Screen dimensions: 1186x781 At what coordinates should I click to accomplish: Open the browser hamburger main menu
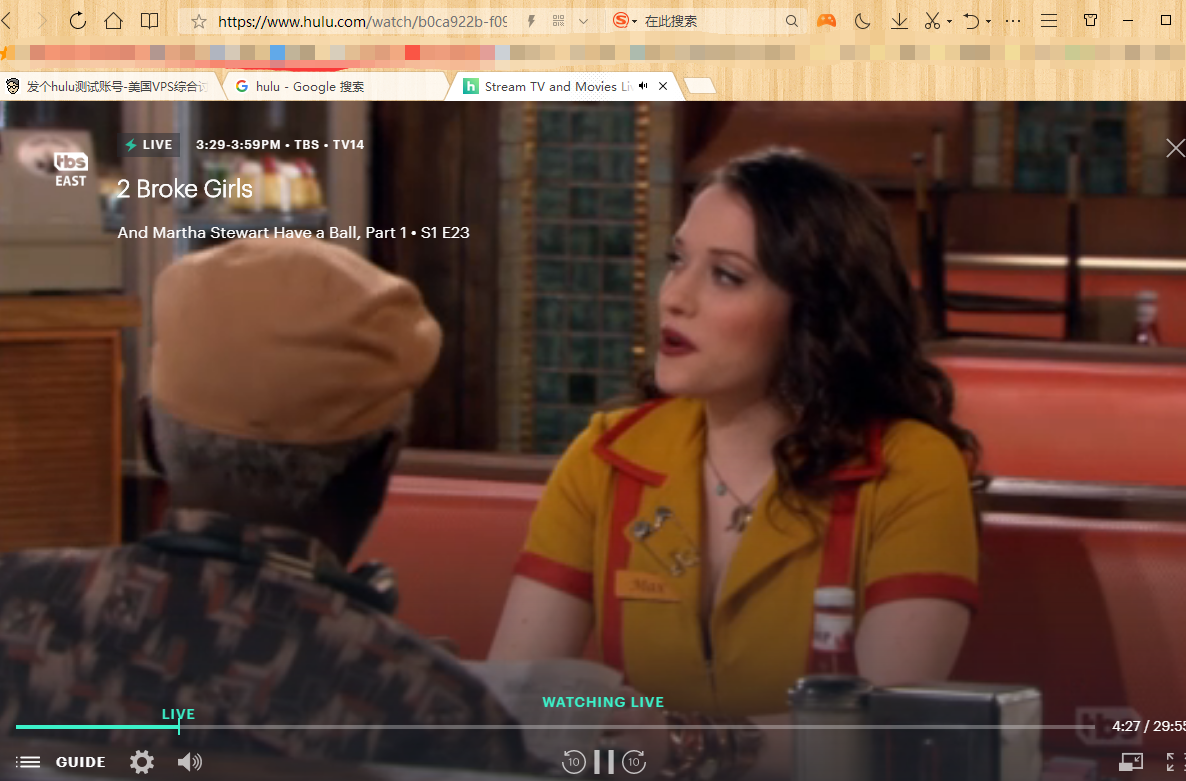point(1048,21)
